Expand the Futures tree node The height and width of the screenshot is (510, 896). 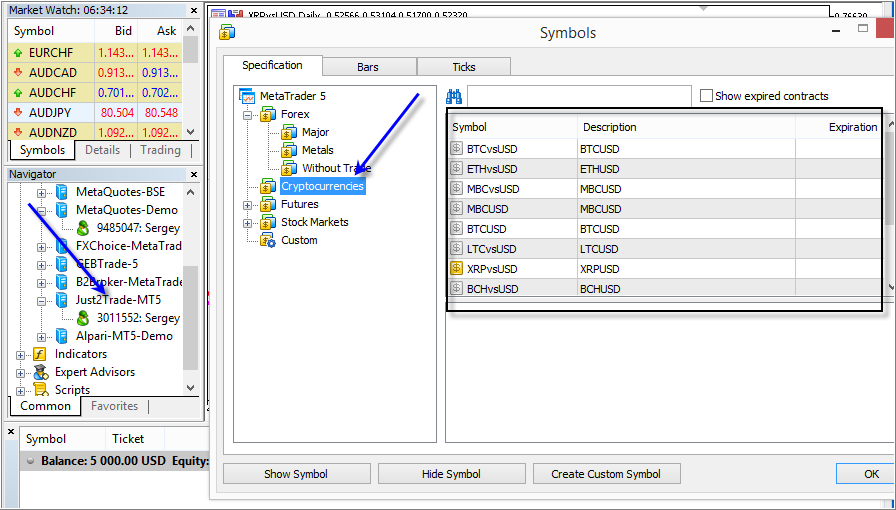click(247, 205)
